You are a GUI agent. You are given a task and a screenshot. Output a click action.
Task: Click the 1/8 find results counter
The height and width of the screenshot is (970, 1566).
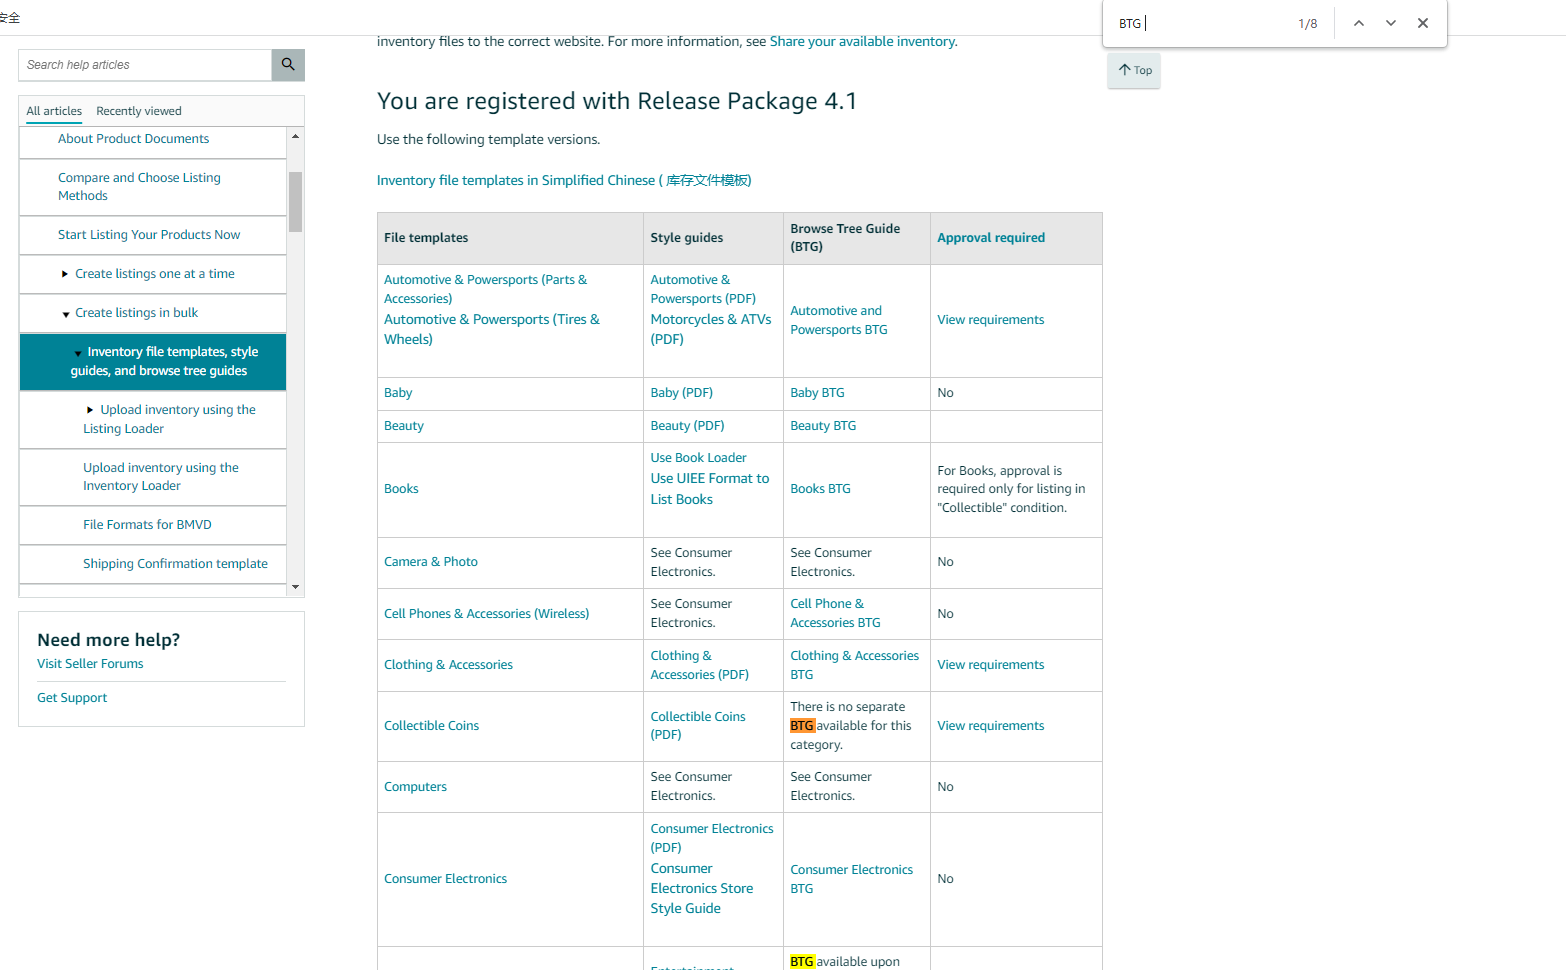(1307, 23)
